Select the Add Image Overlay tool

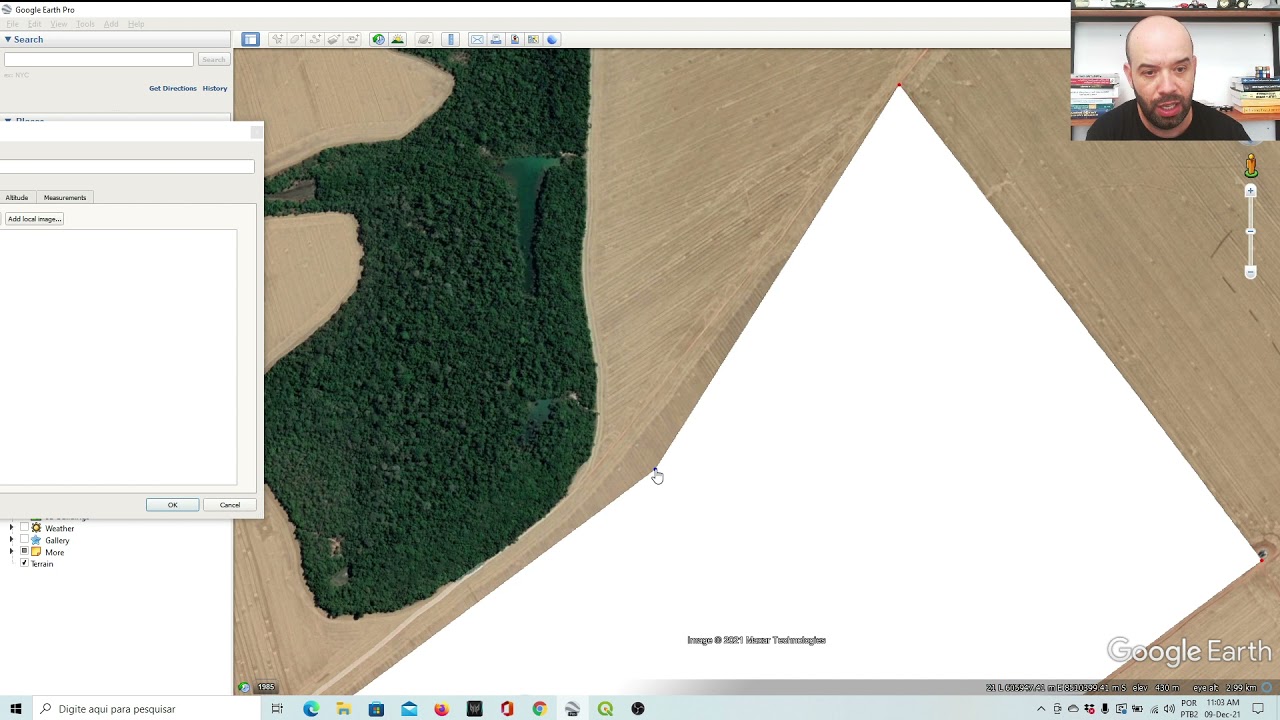tap(334, 39)
